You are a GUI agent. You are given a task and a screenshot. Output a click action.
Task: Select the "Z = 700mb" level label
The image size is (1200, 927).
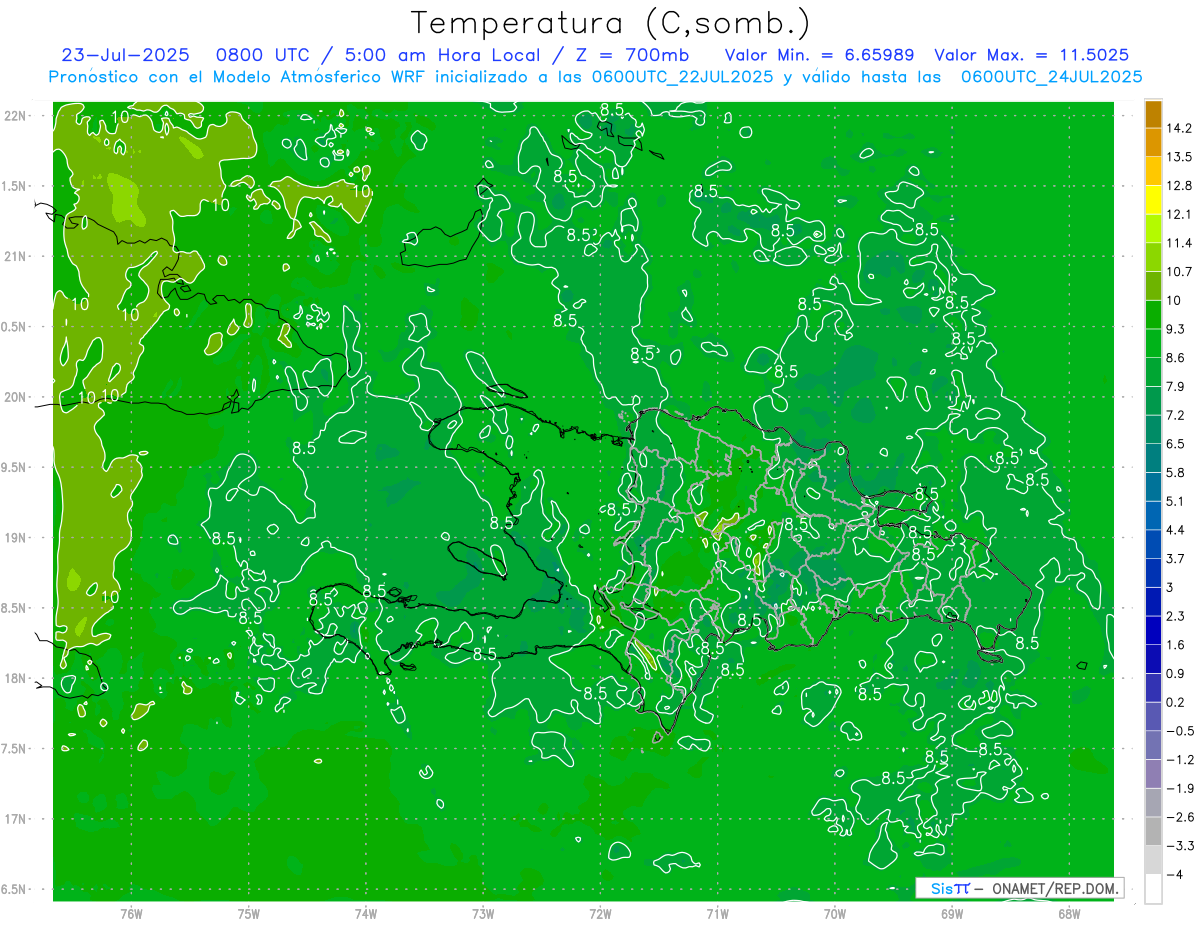click(630, 55)
